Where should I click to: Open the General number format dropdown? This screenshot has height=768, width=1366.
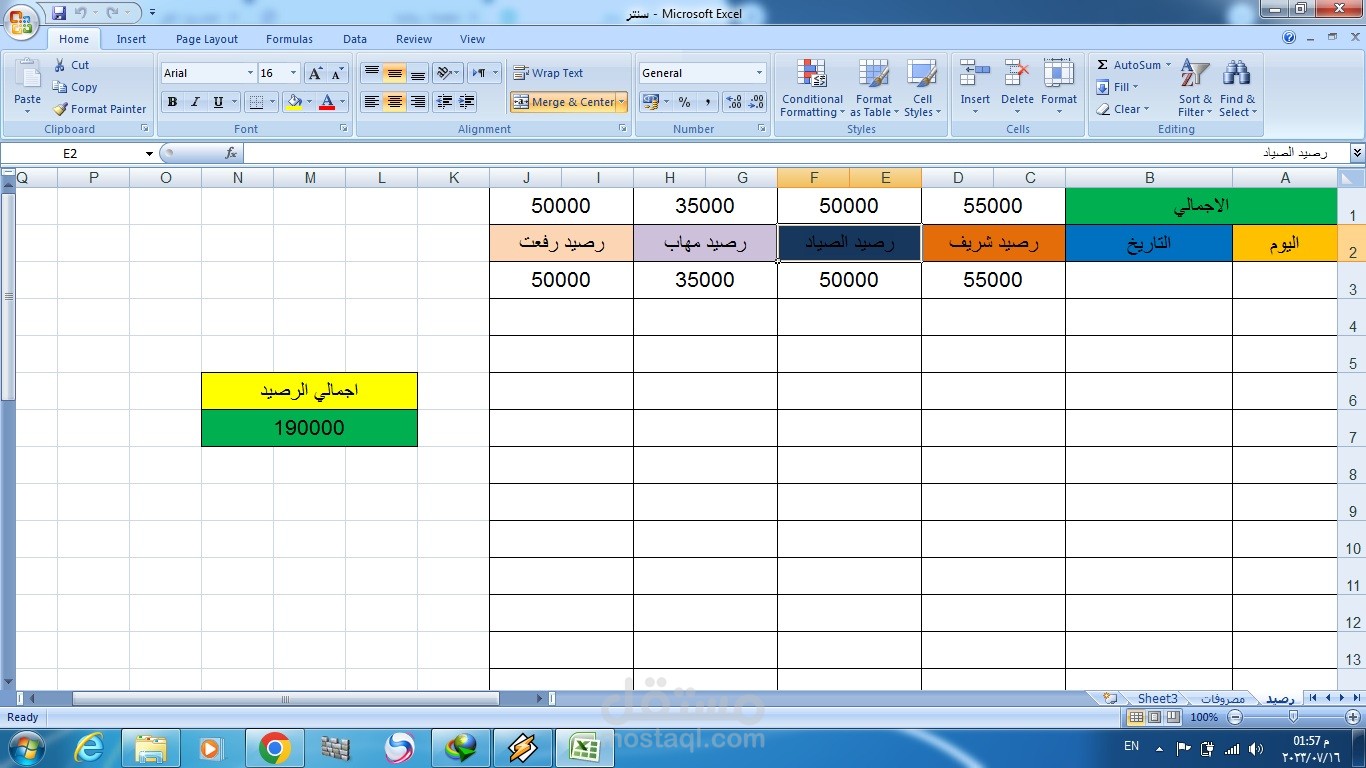(x=759, y=73)
